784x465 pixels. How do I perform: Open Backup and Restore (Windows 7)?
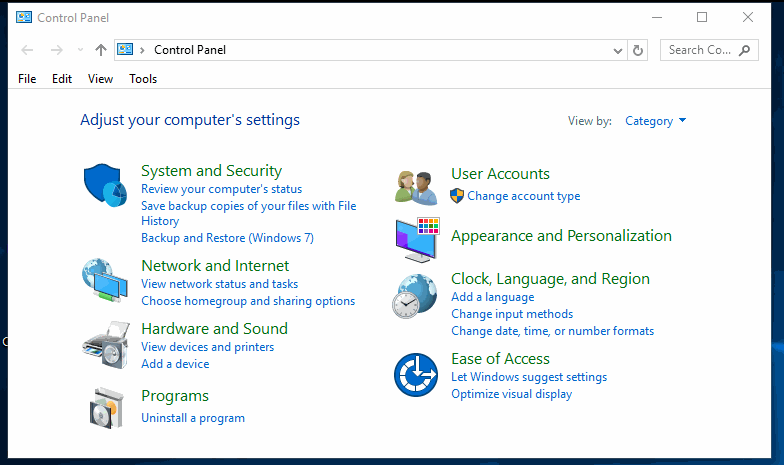tap(228, 238)
